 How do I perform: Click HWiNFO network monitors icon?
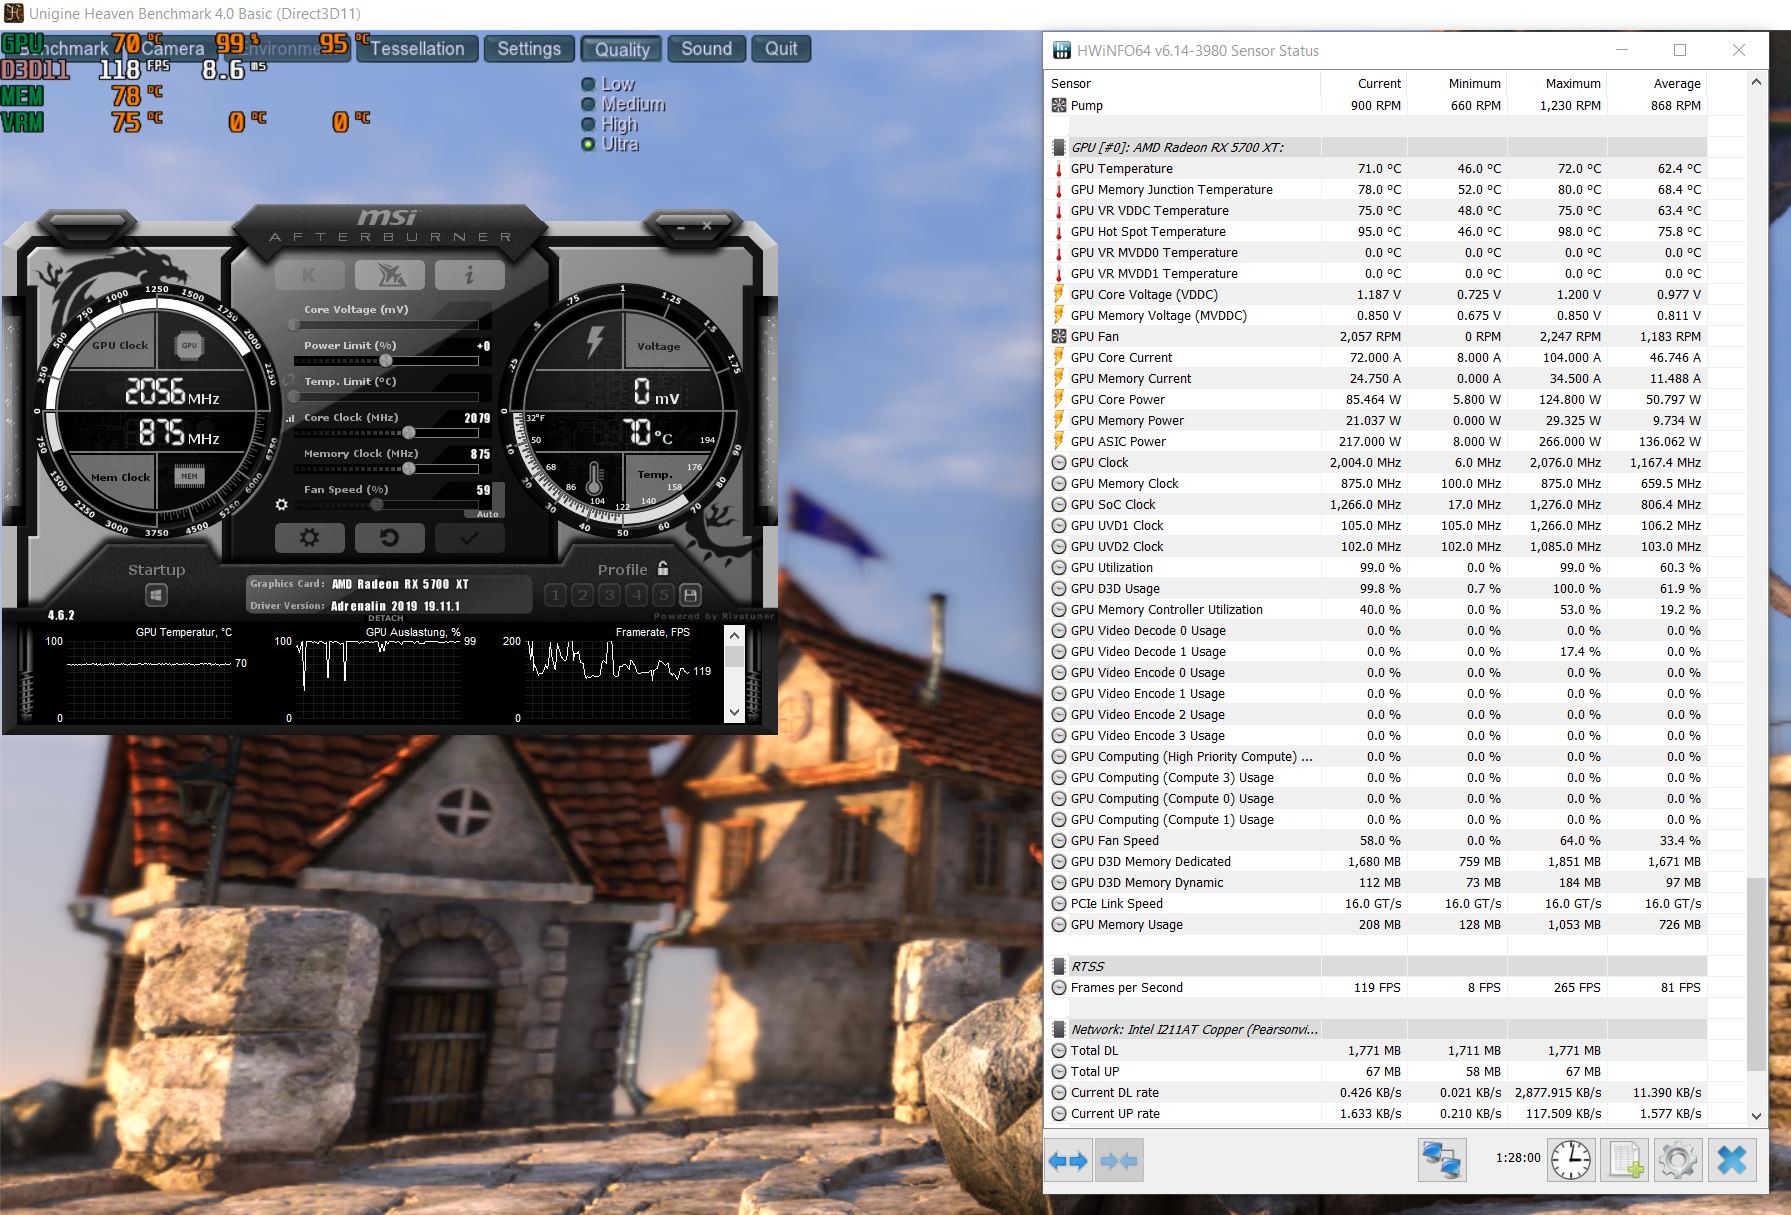tap(1442, 1160)
